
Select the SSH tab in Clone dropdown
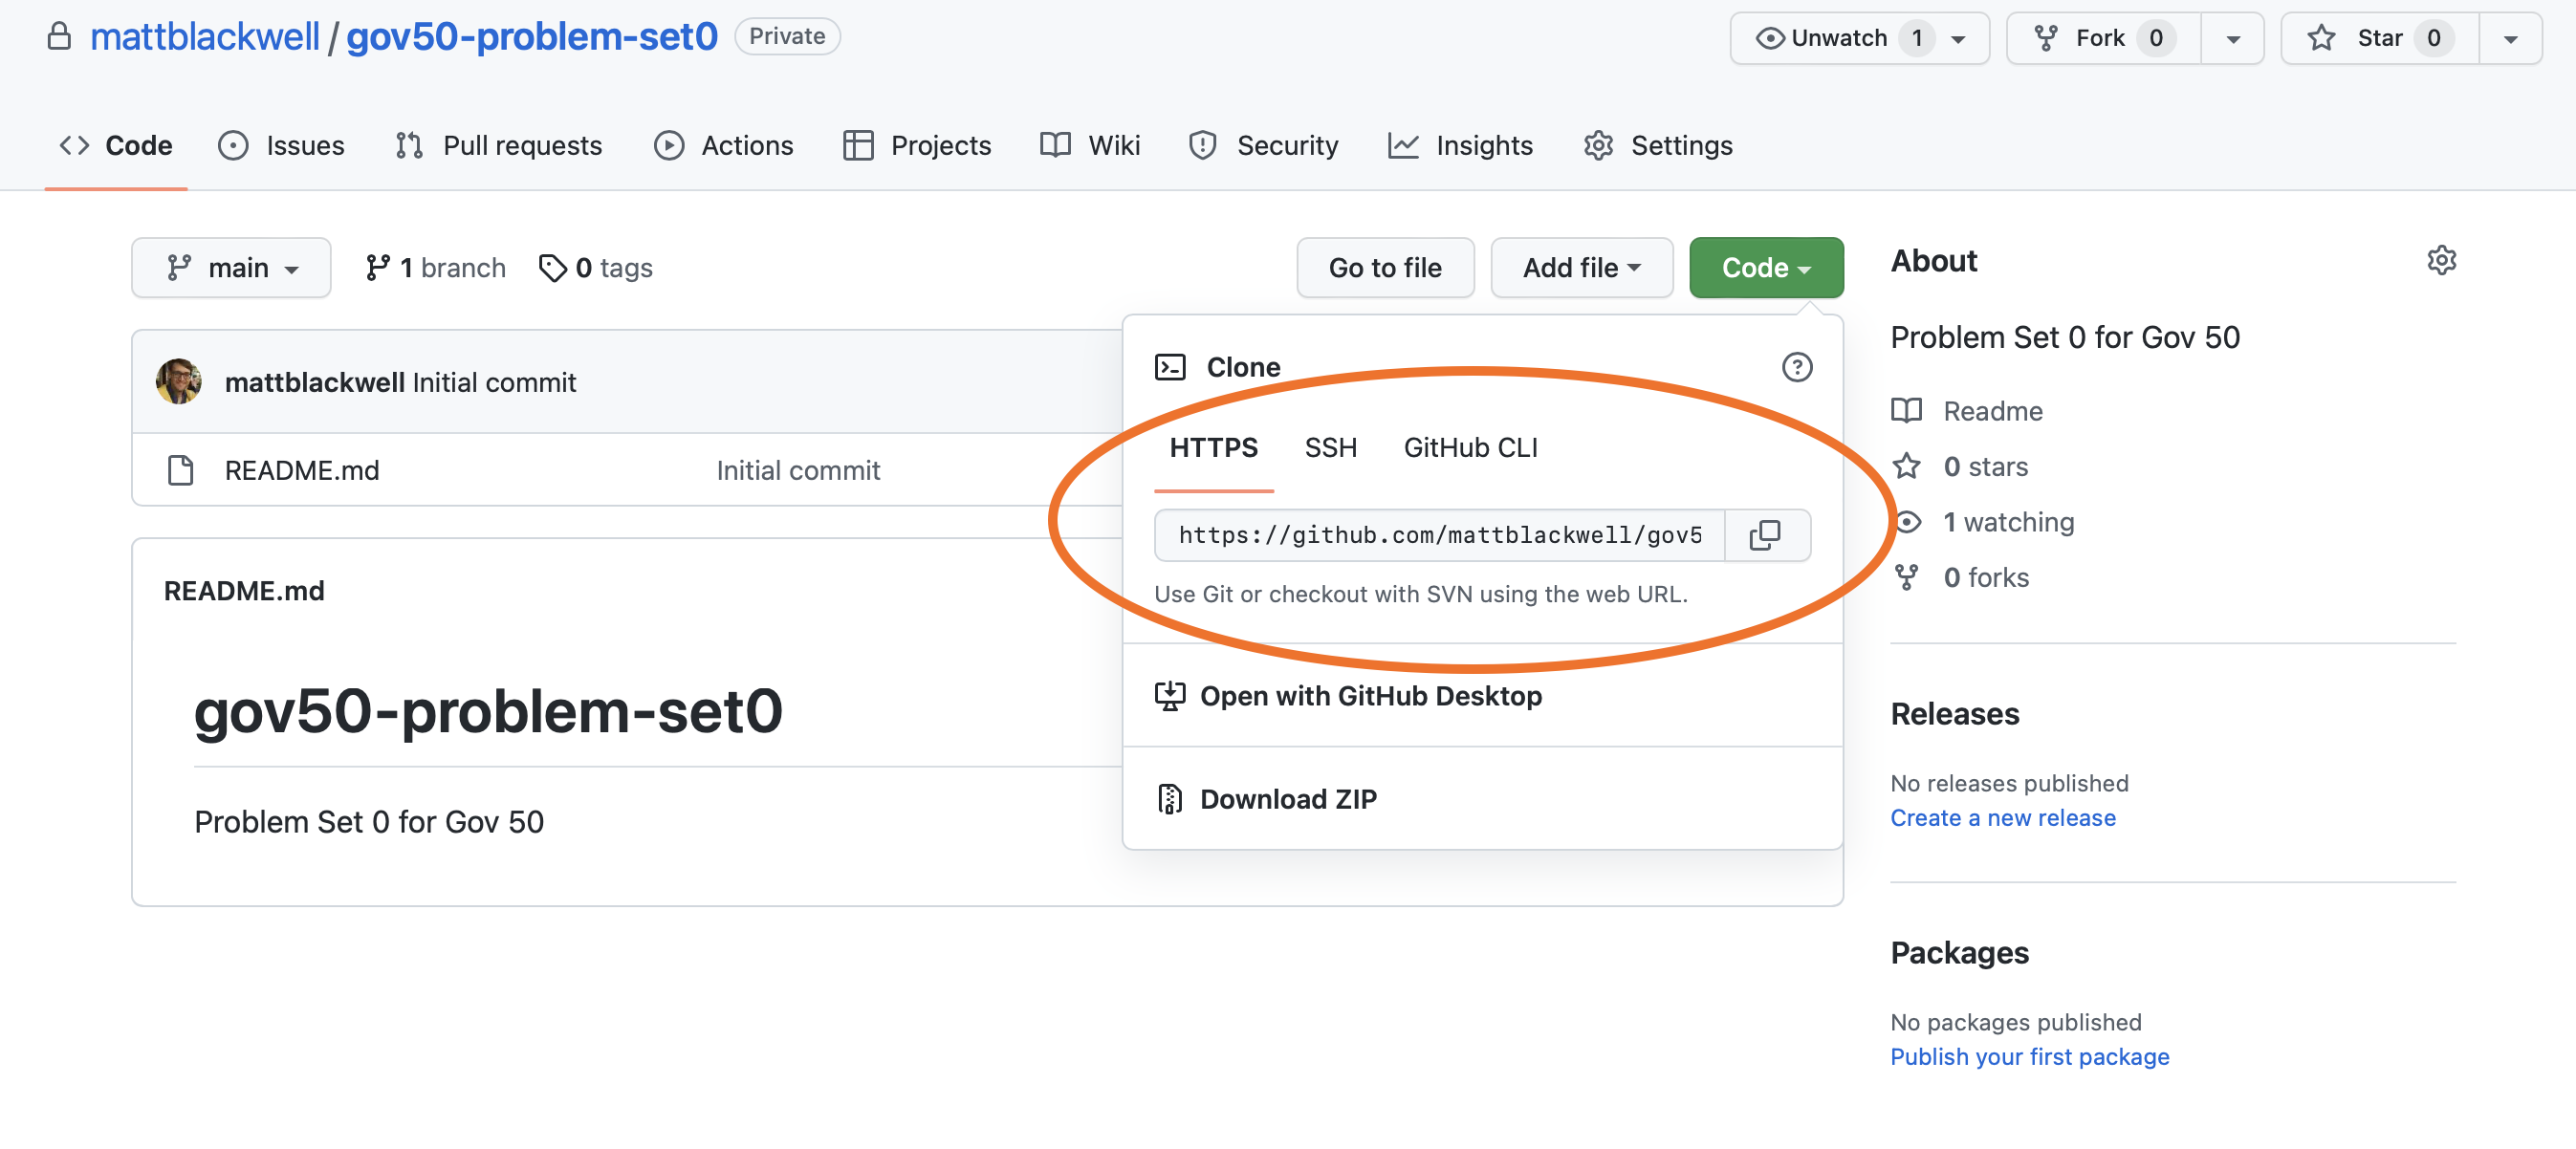click(x=1329, y=446)
